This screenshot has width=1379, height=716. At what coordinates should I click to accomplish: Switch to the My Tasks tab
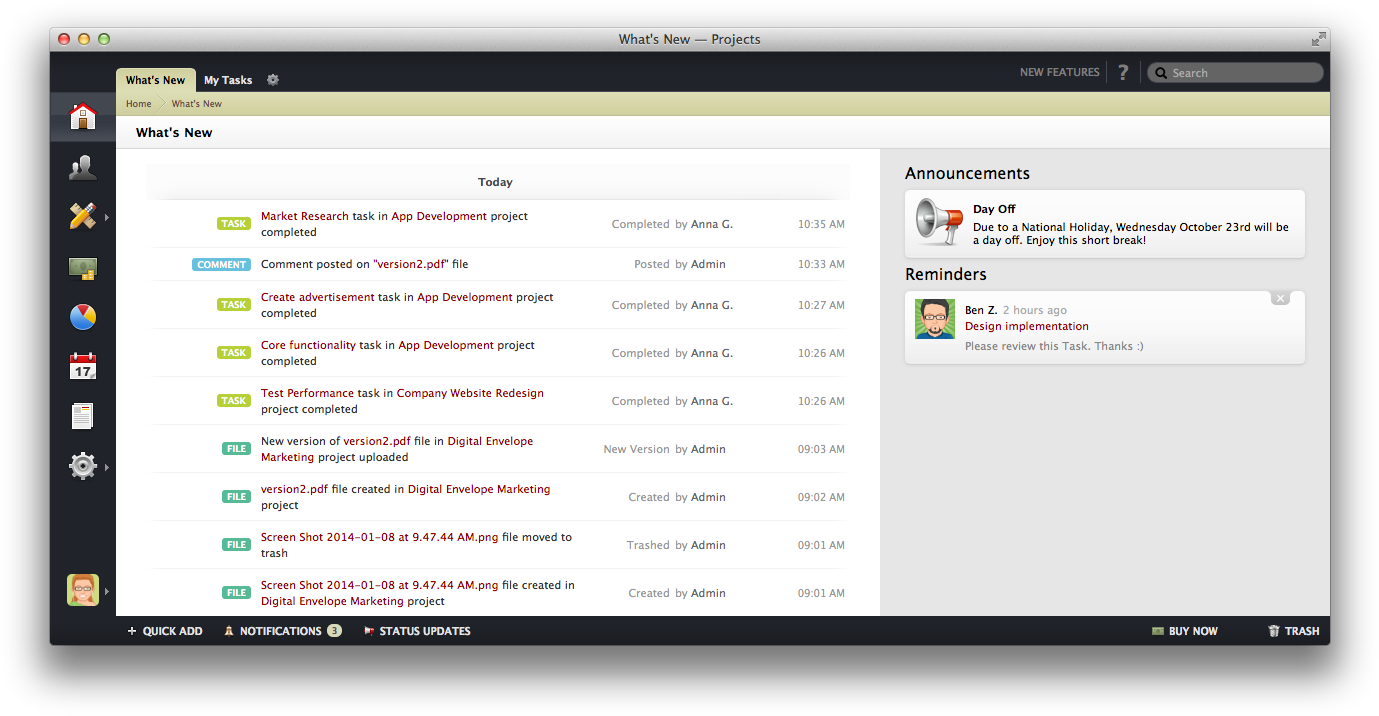pos(228,79)
